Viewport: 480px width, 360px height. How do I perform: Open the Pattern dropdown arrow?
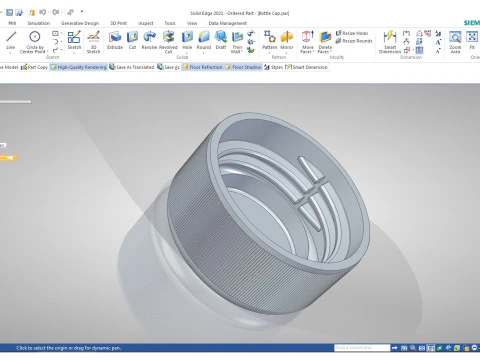point(269,53)
